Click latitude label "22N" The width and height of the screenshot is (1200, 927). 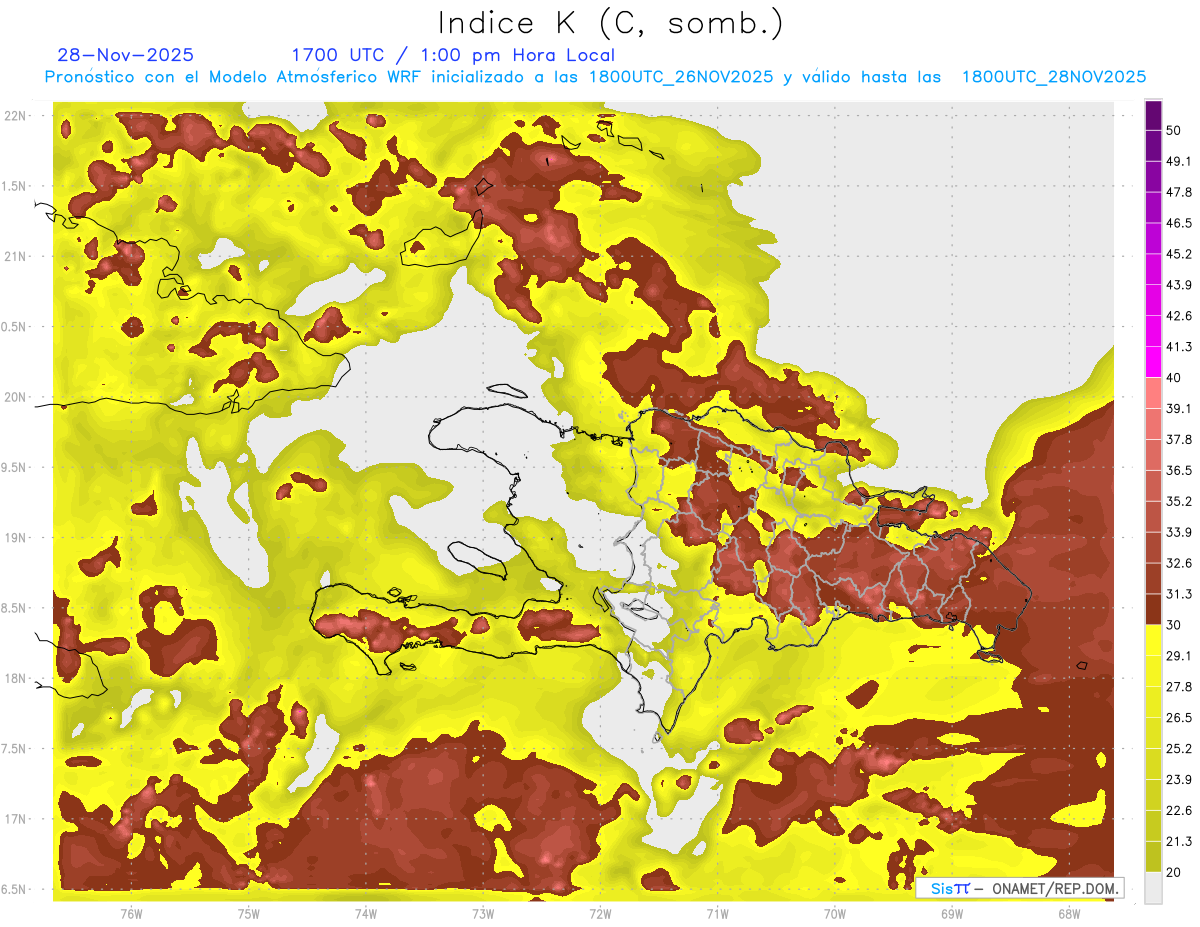(15, 116)
